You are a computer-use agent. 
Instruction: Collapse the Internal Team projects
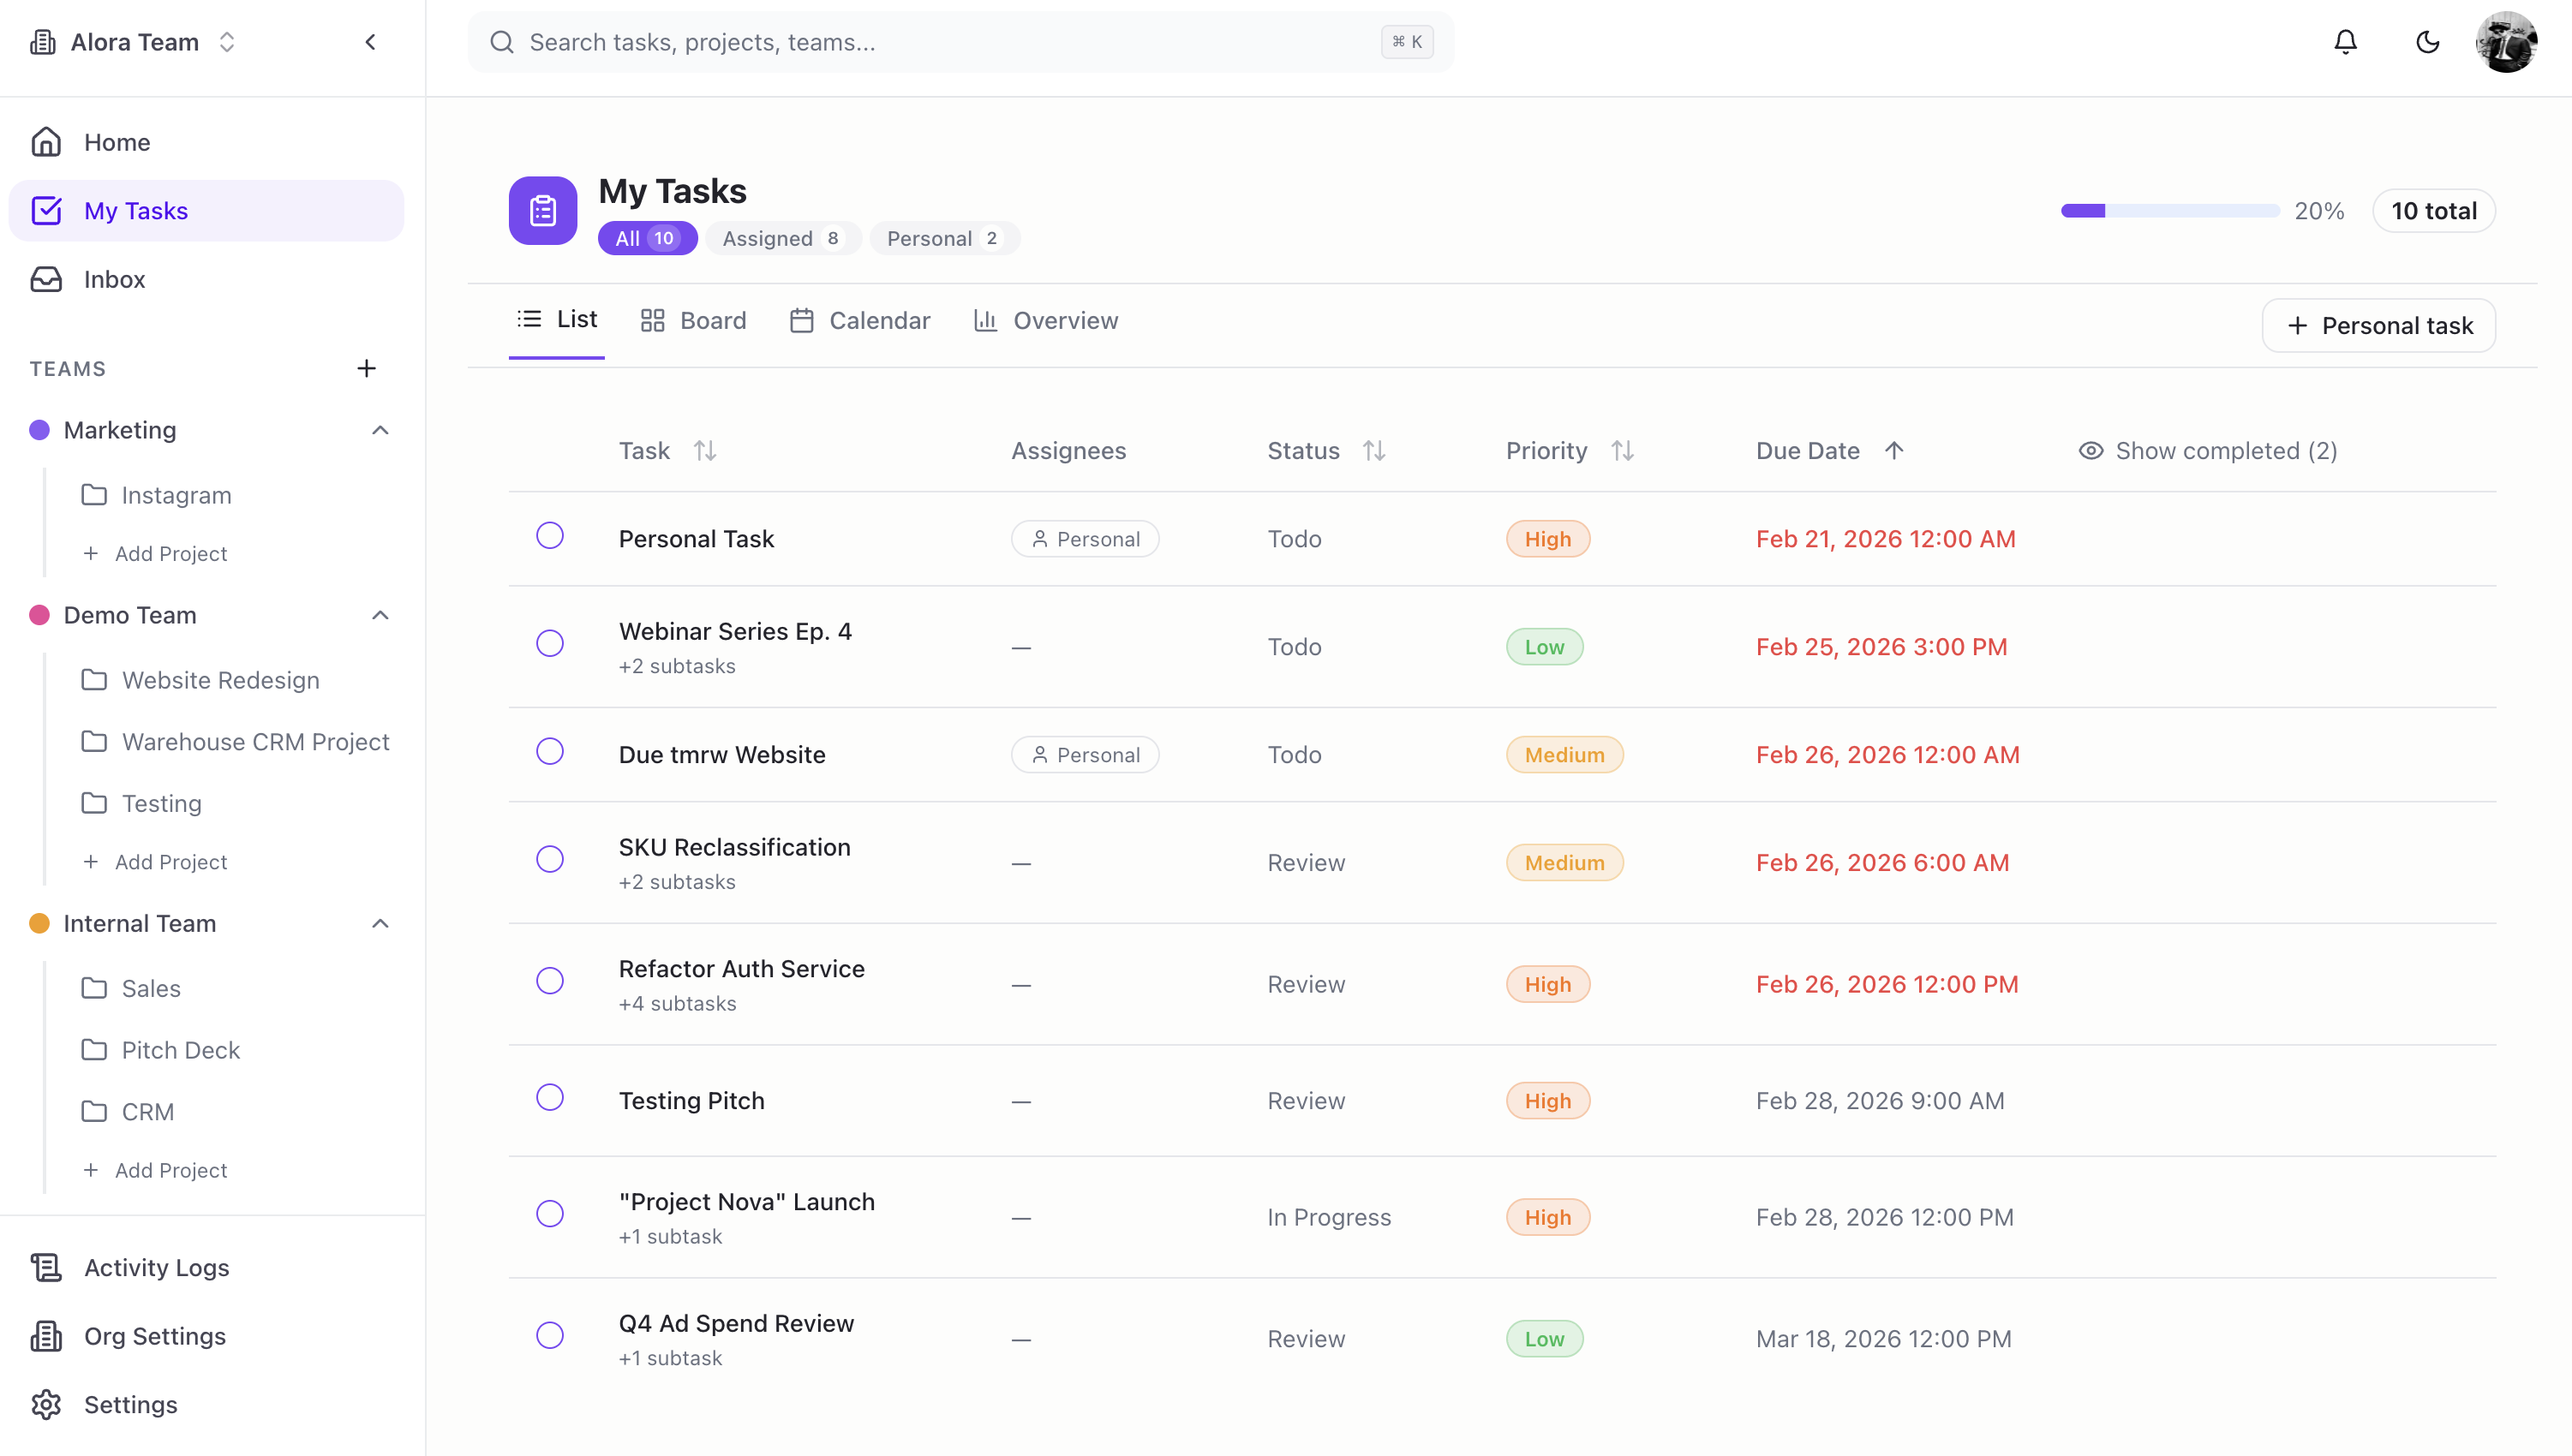click(380, 923)
